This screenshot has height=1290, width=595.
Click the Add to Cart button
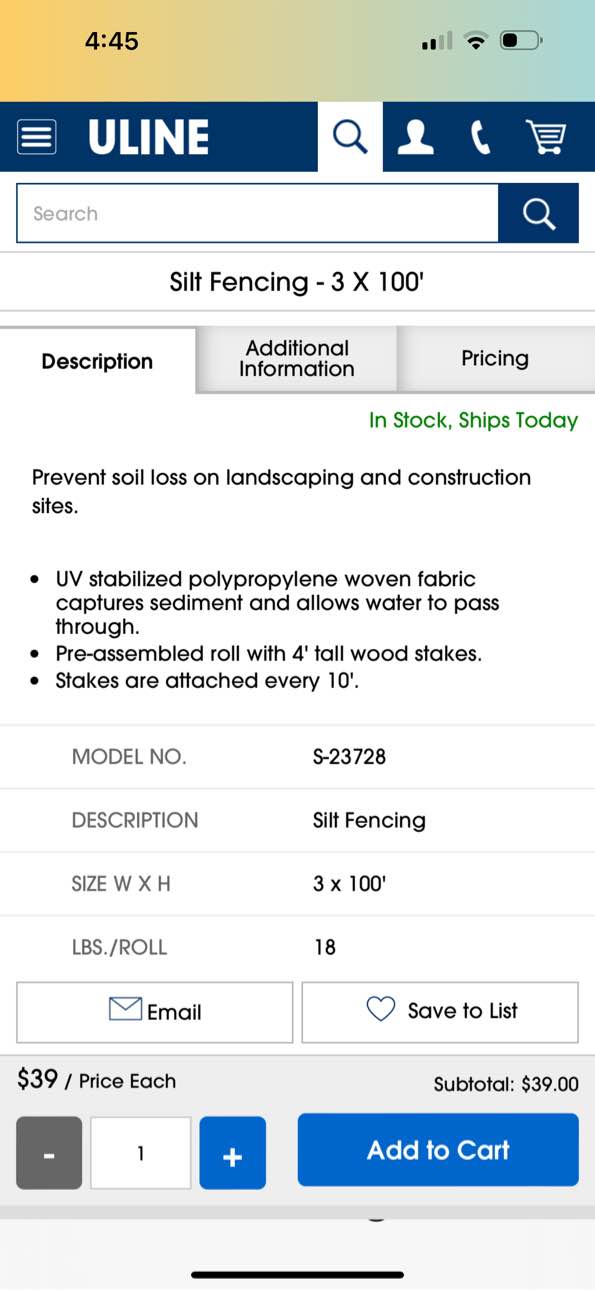click(438, 1150)
